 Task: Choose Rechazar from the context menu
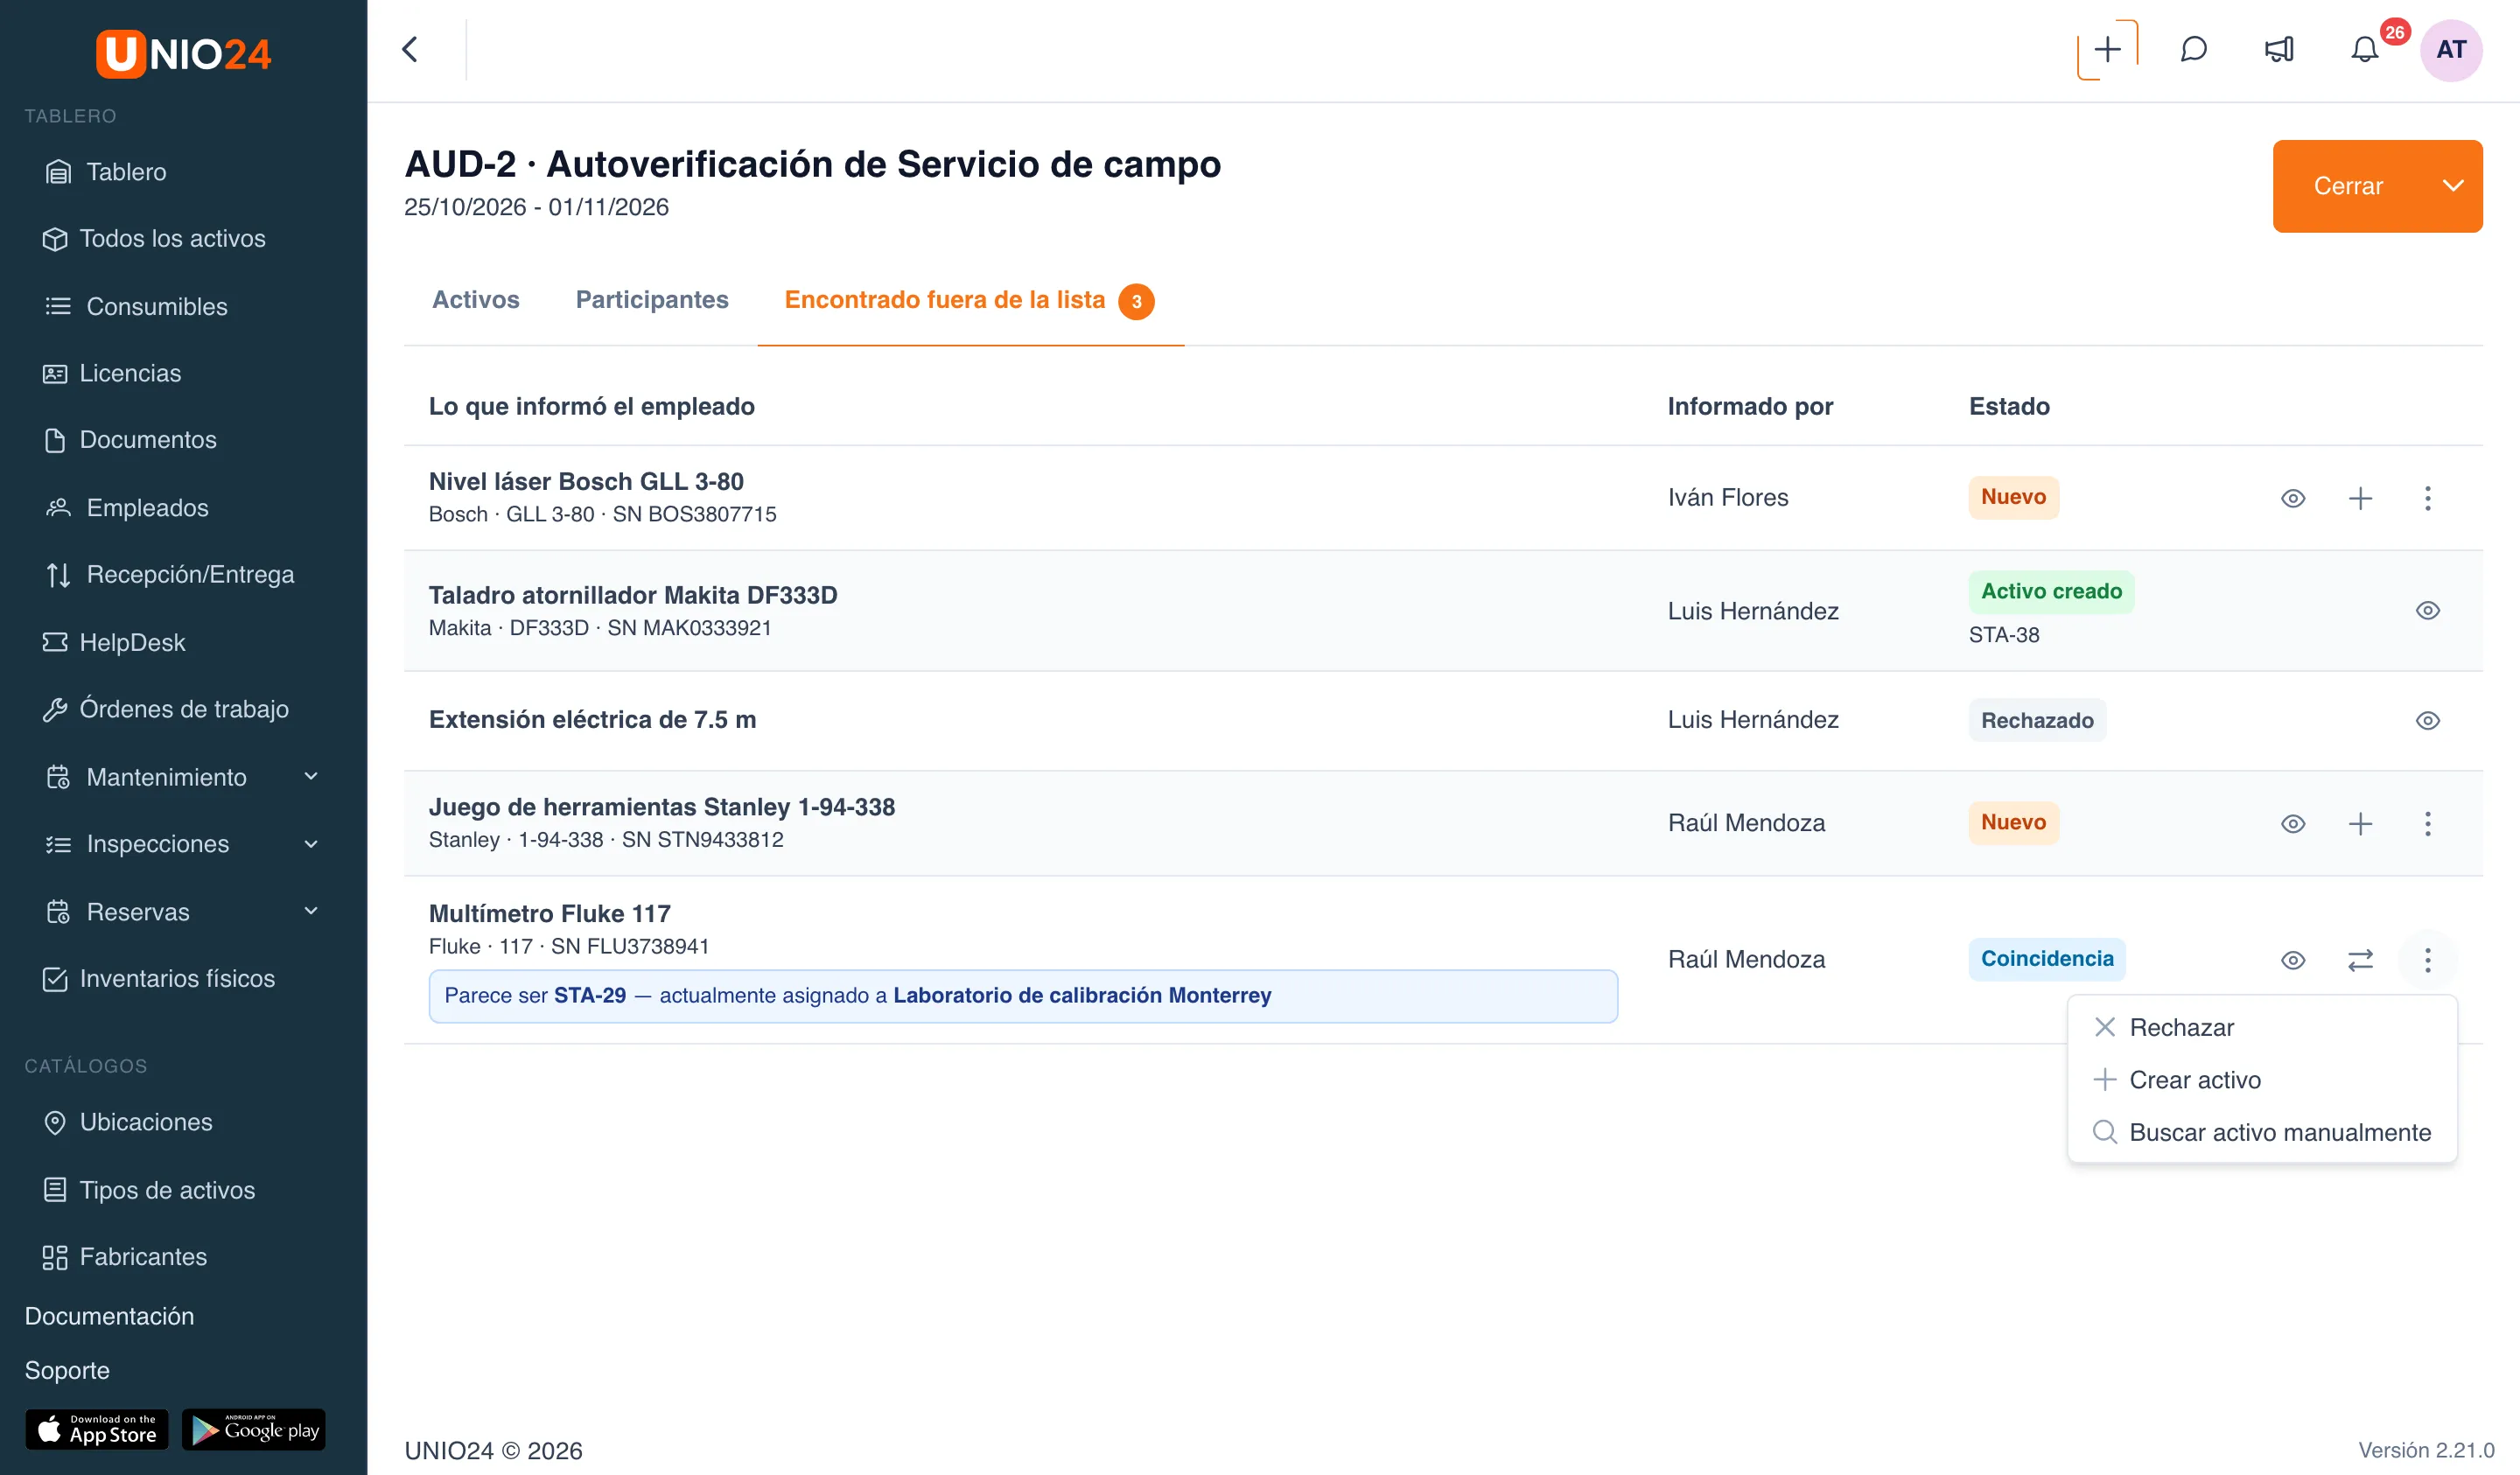2262,1027
